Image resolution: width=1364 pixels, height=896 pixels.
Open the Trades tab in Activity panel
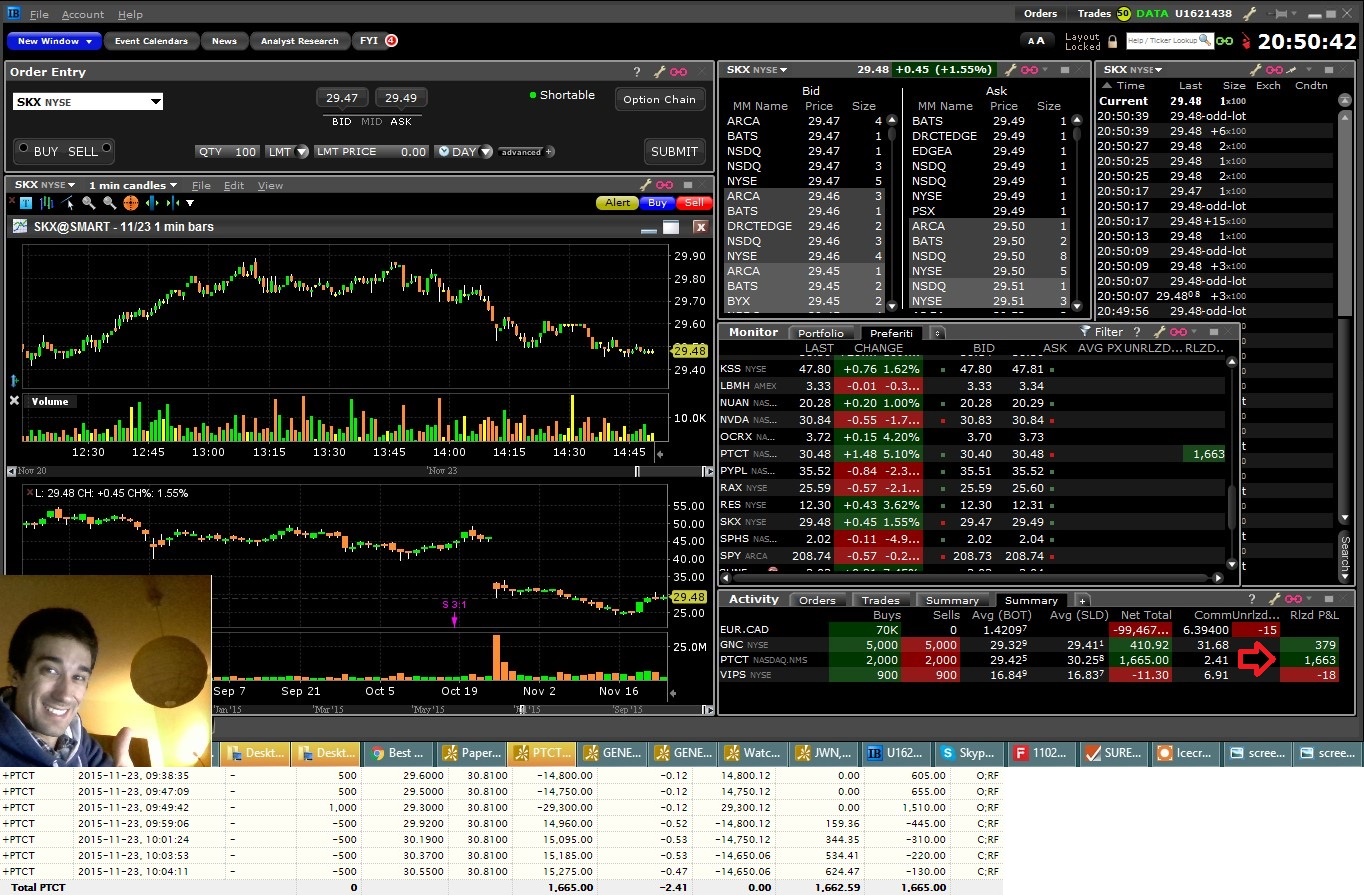tap(880, 600)
